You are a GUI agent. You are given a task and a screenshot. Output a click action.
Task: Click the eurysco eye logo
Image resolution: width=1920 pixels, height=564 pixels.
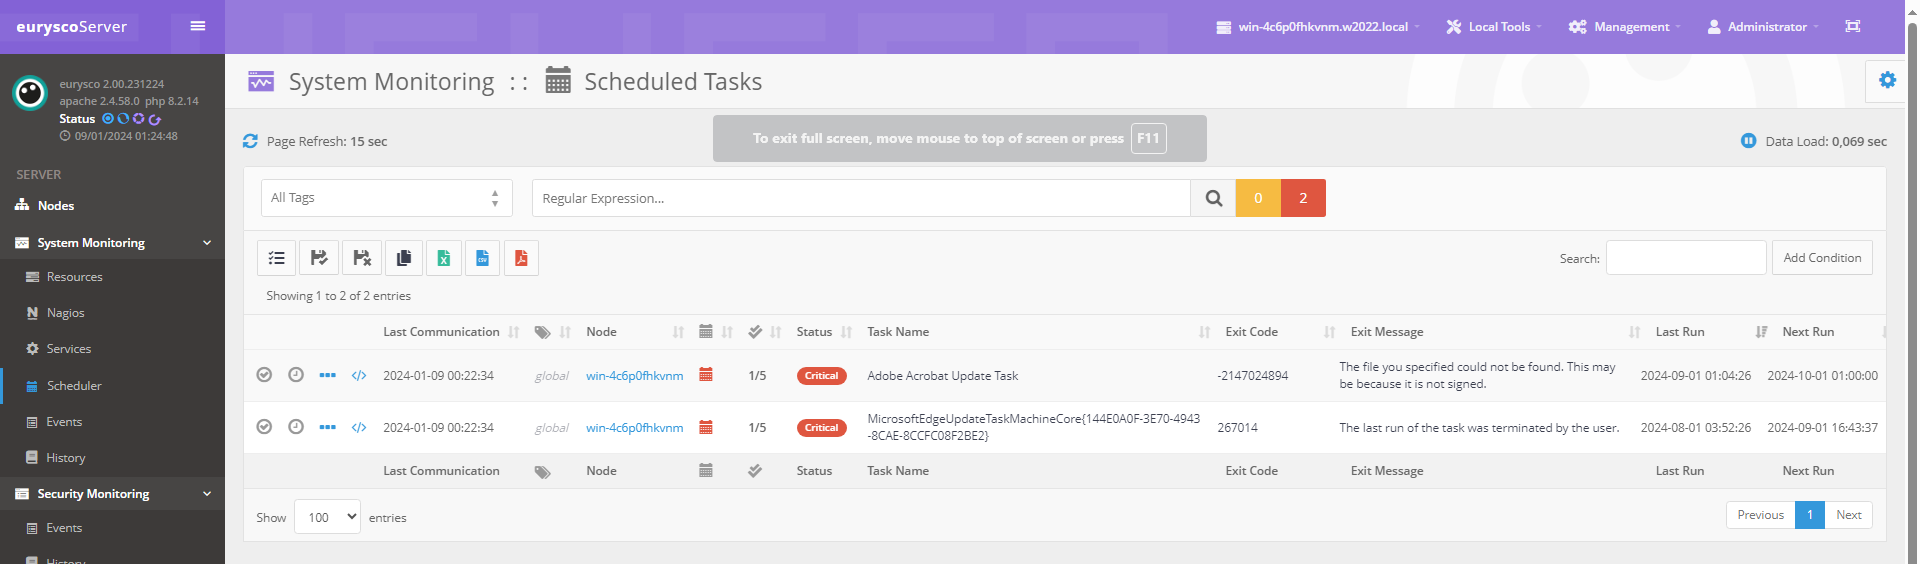pos(30,93)
